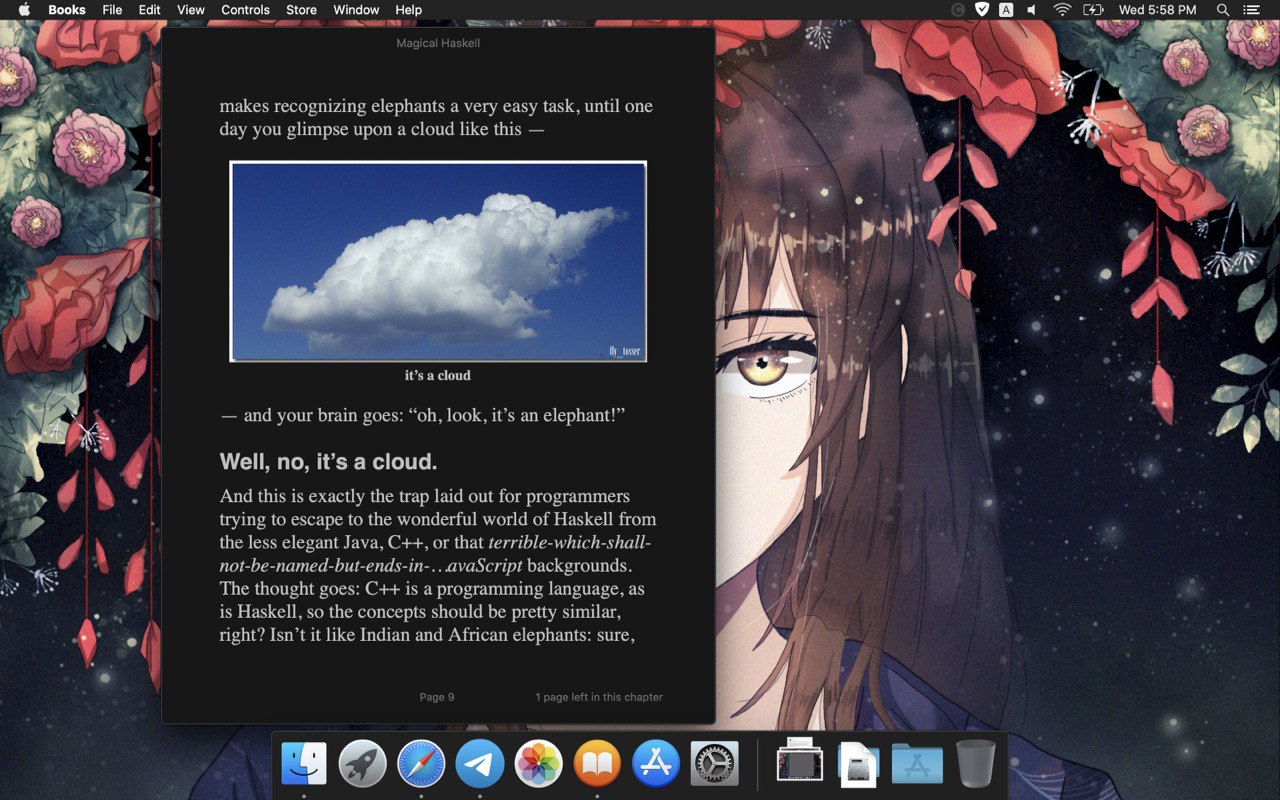Viewport: 1280px width, 800px height.
Task: Click the Wed 5:58 PM clock
Action: (x=1157, y=10)
